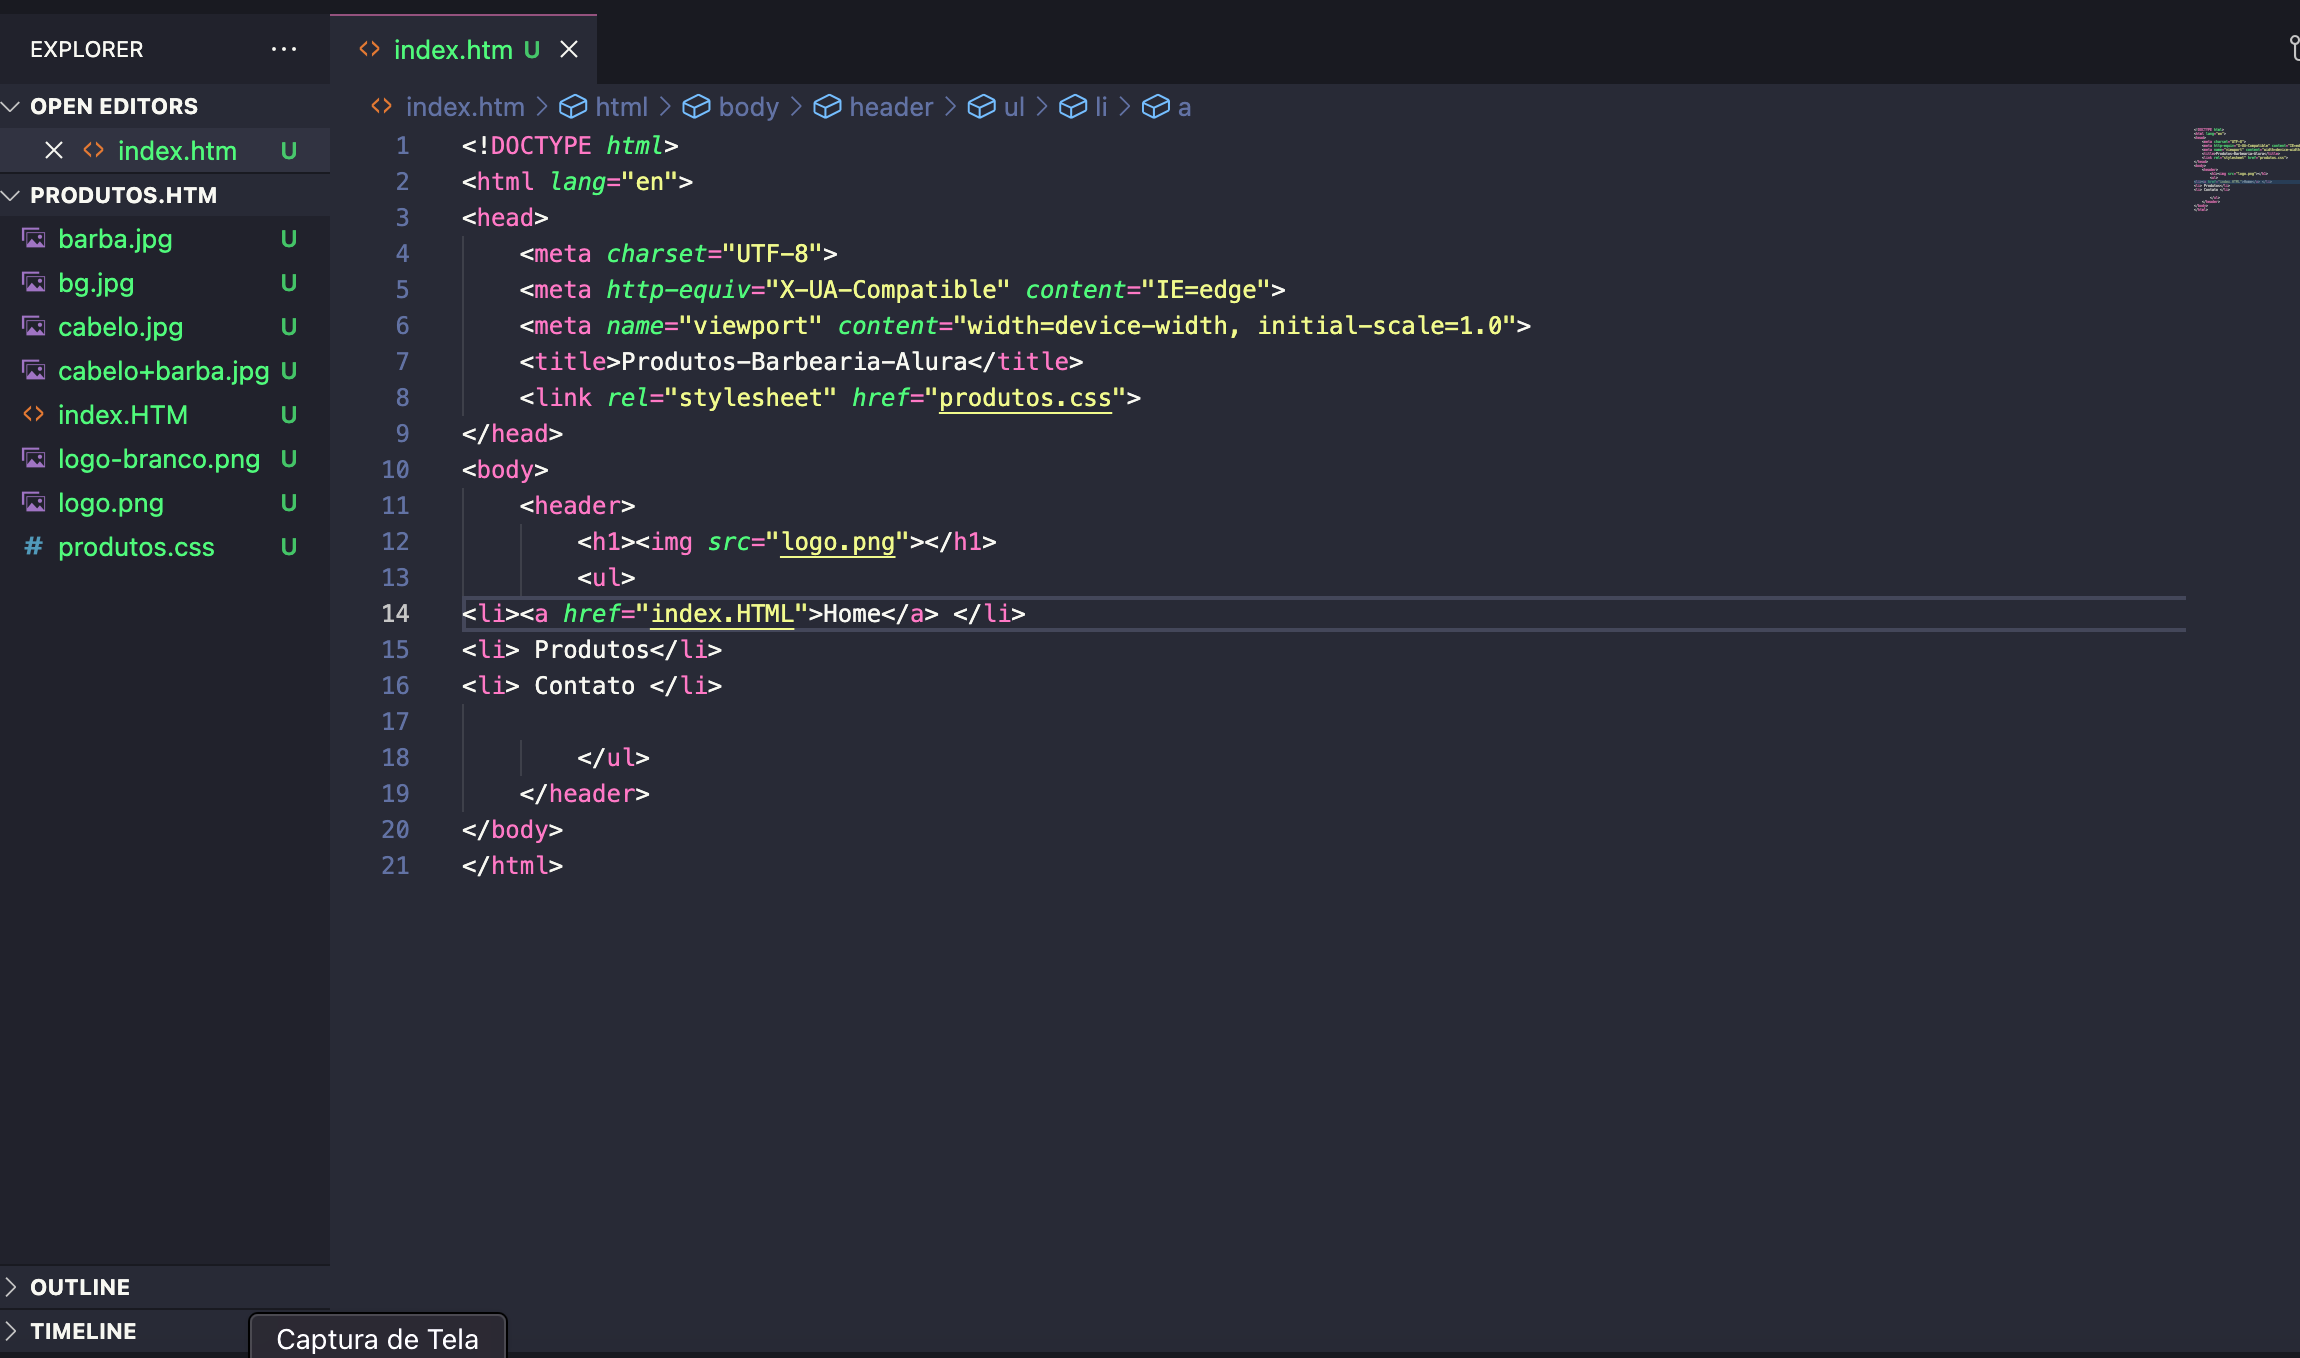2300x1358 pixels.
Task: Click the Contato text on line 16
Action: coord(584,686)
